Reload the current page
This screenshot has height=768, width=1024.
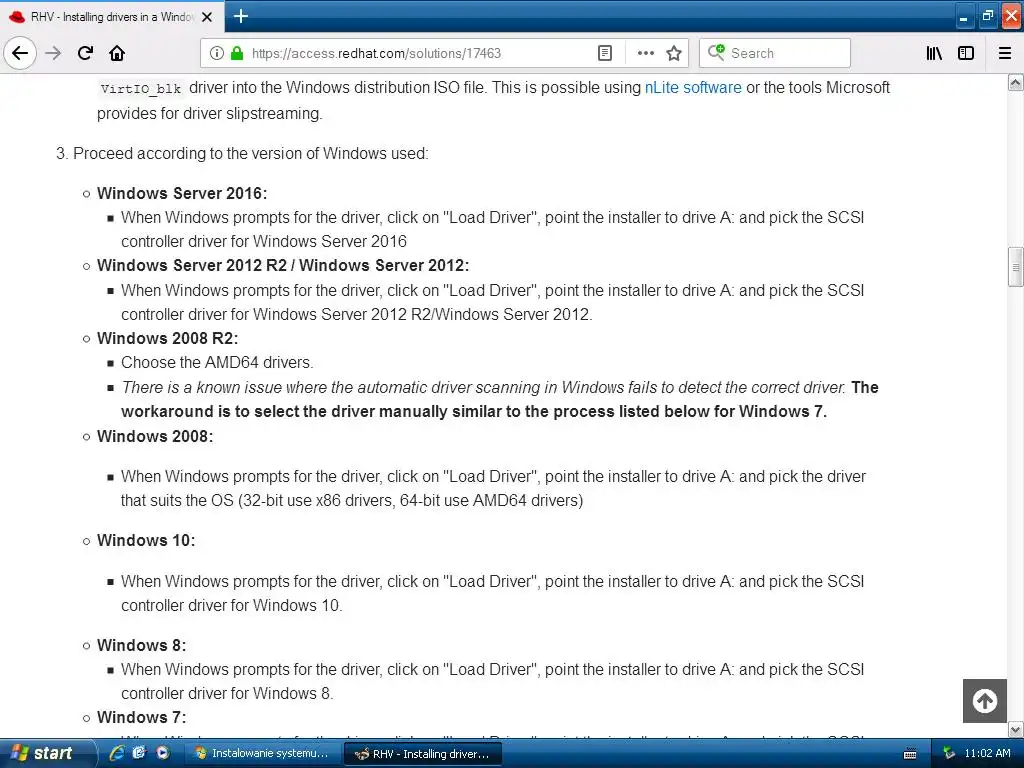(85, 53)
